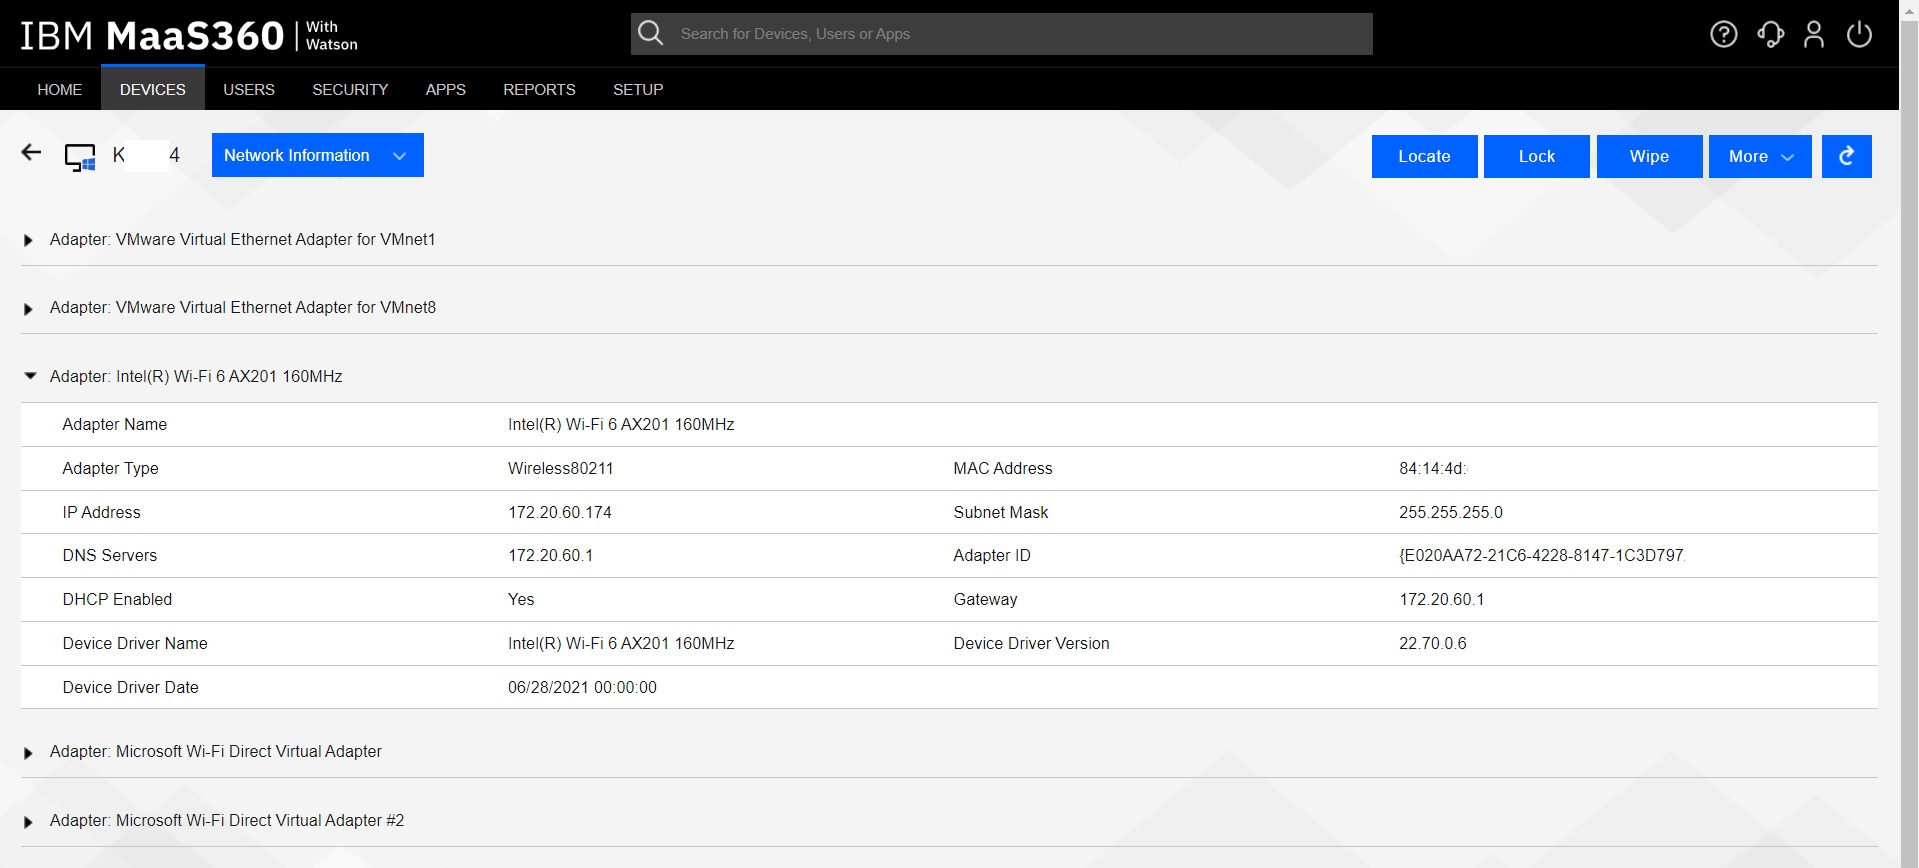This screenshot has height=868, width=1919.
Task: Open the HOME menu
Action: pos(60,89)
